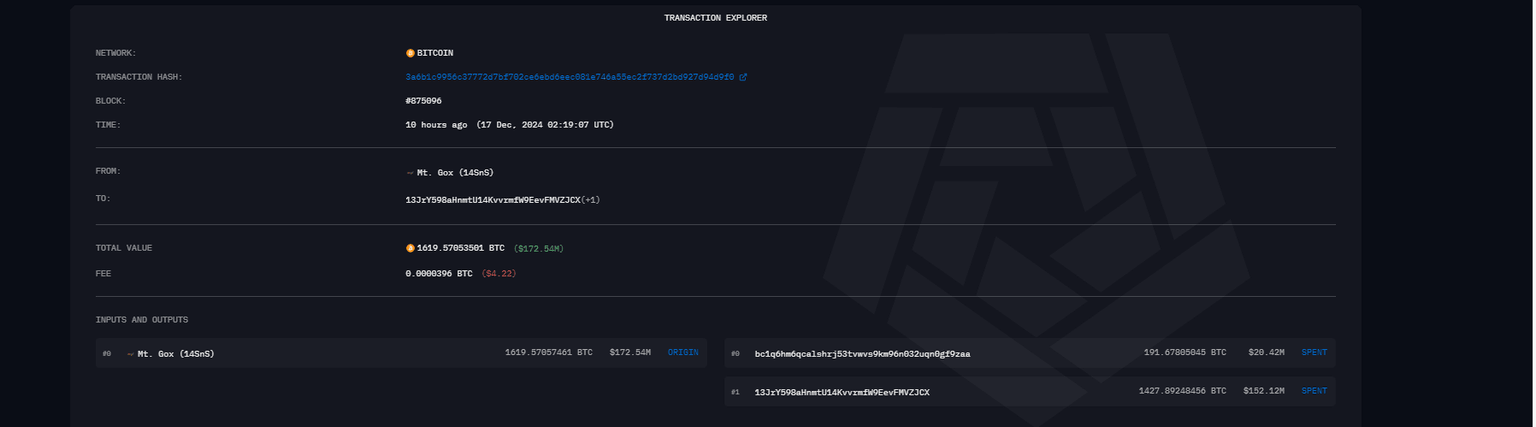The width and height of the screenshot is (1536, 427).
Task: Click the ORIGIN link on input #0
Action: pos(683,353)
